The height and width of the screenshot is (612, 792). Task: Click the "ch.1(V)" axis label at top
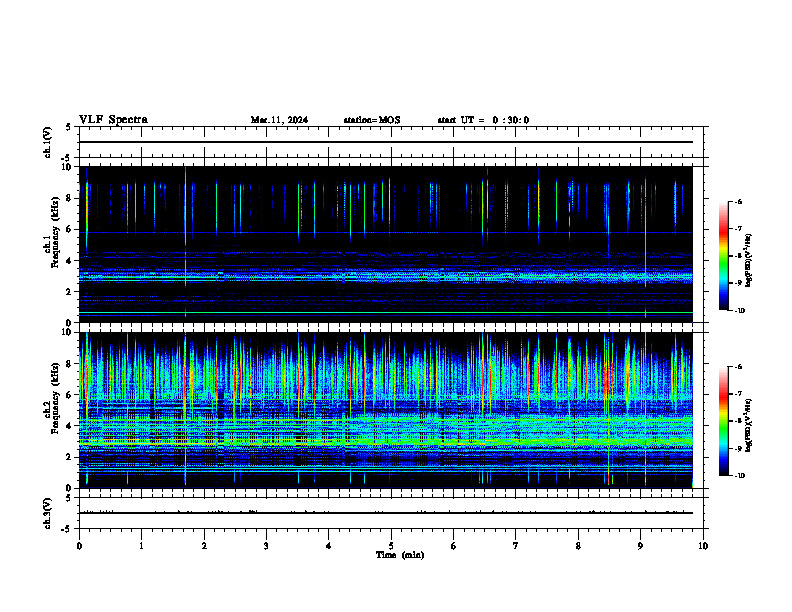[47, 142]
